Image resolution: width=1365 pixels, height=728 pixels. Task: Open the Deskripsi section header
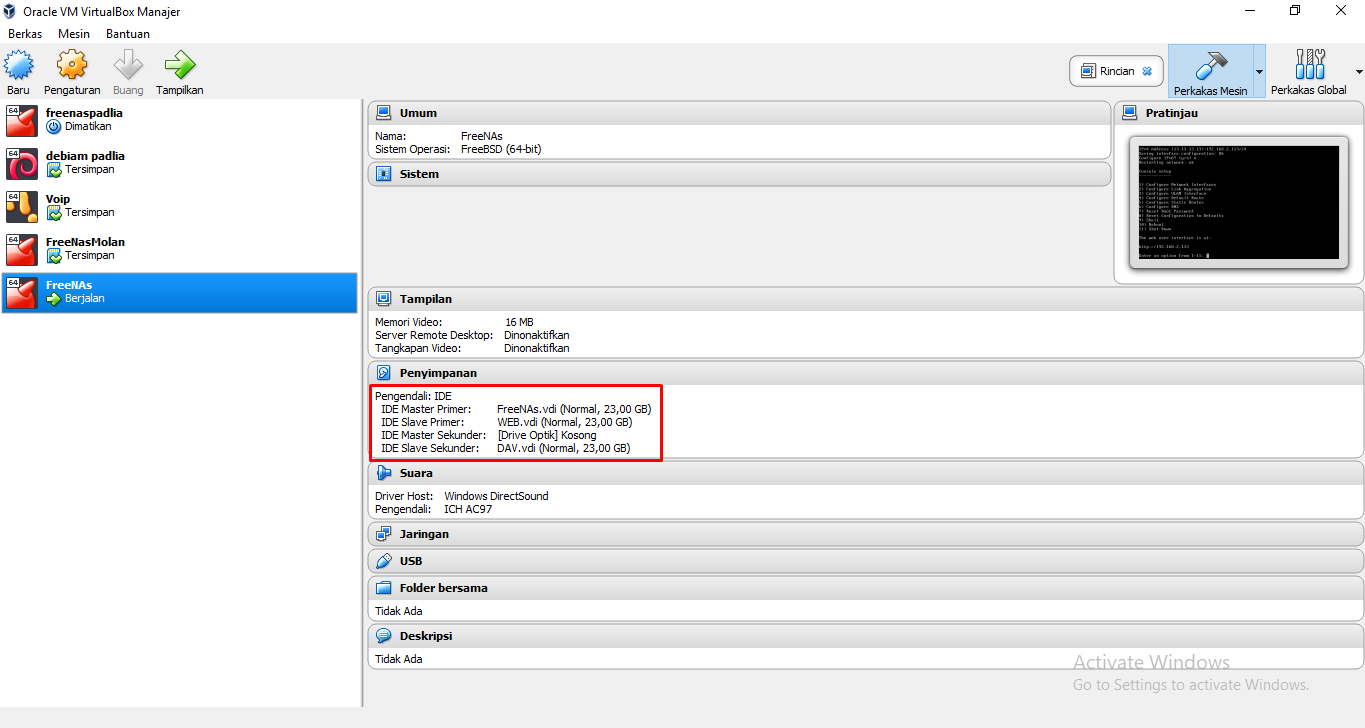(x=866, y=636)
